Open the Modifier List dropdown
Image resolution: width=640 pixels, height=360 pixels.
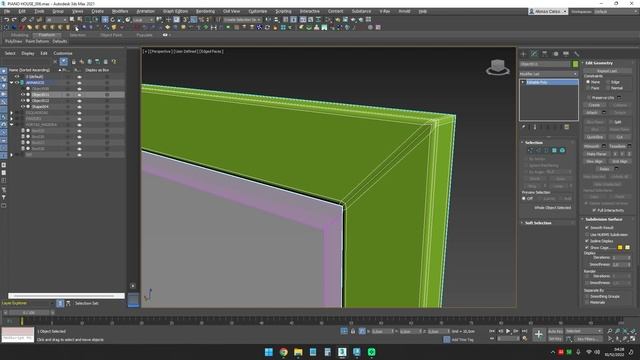(x=549, y=74)
